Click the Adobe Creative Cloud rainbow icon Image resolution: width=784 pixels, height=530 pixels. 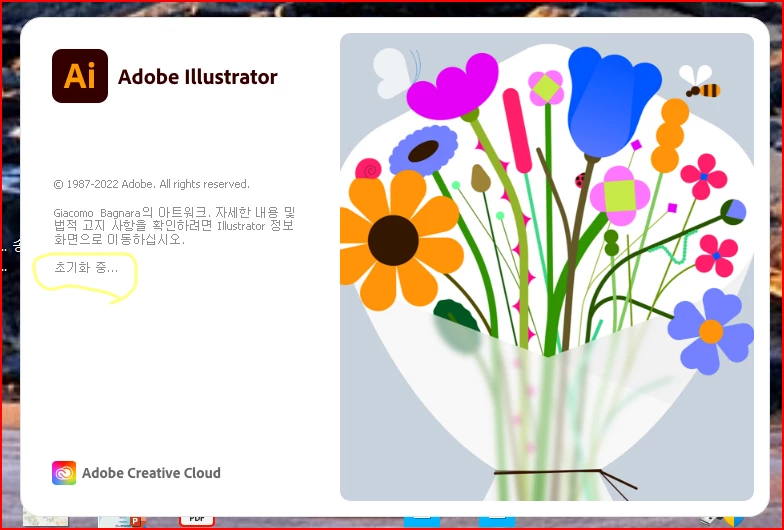[64, 473]
